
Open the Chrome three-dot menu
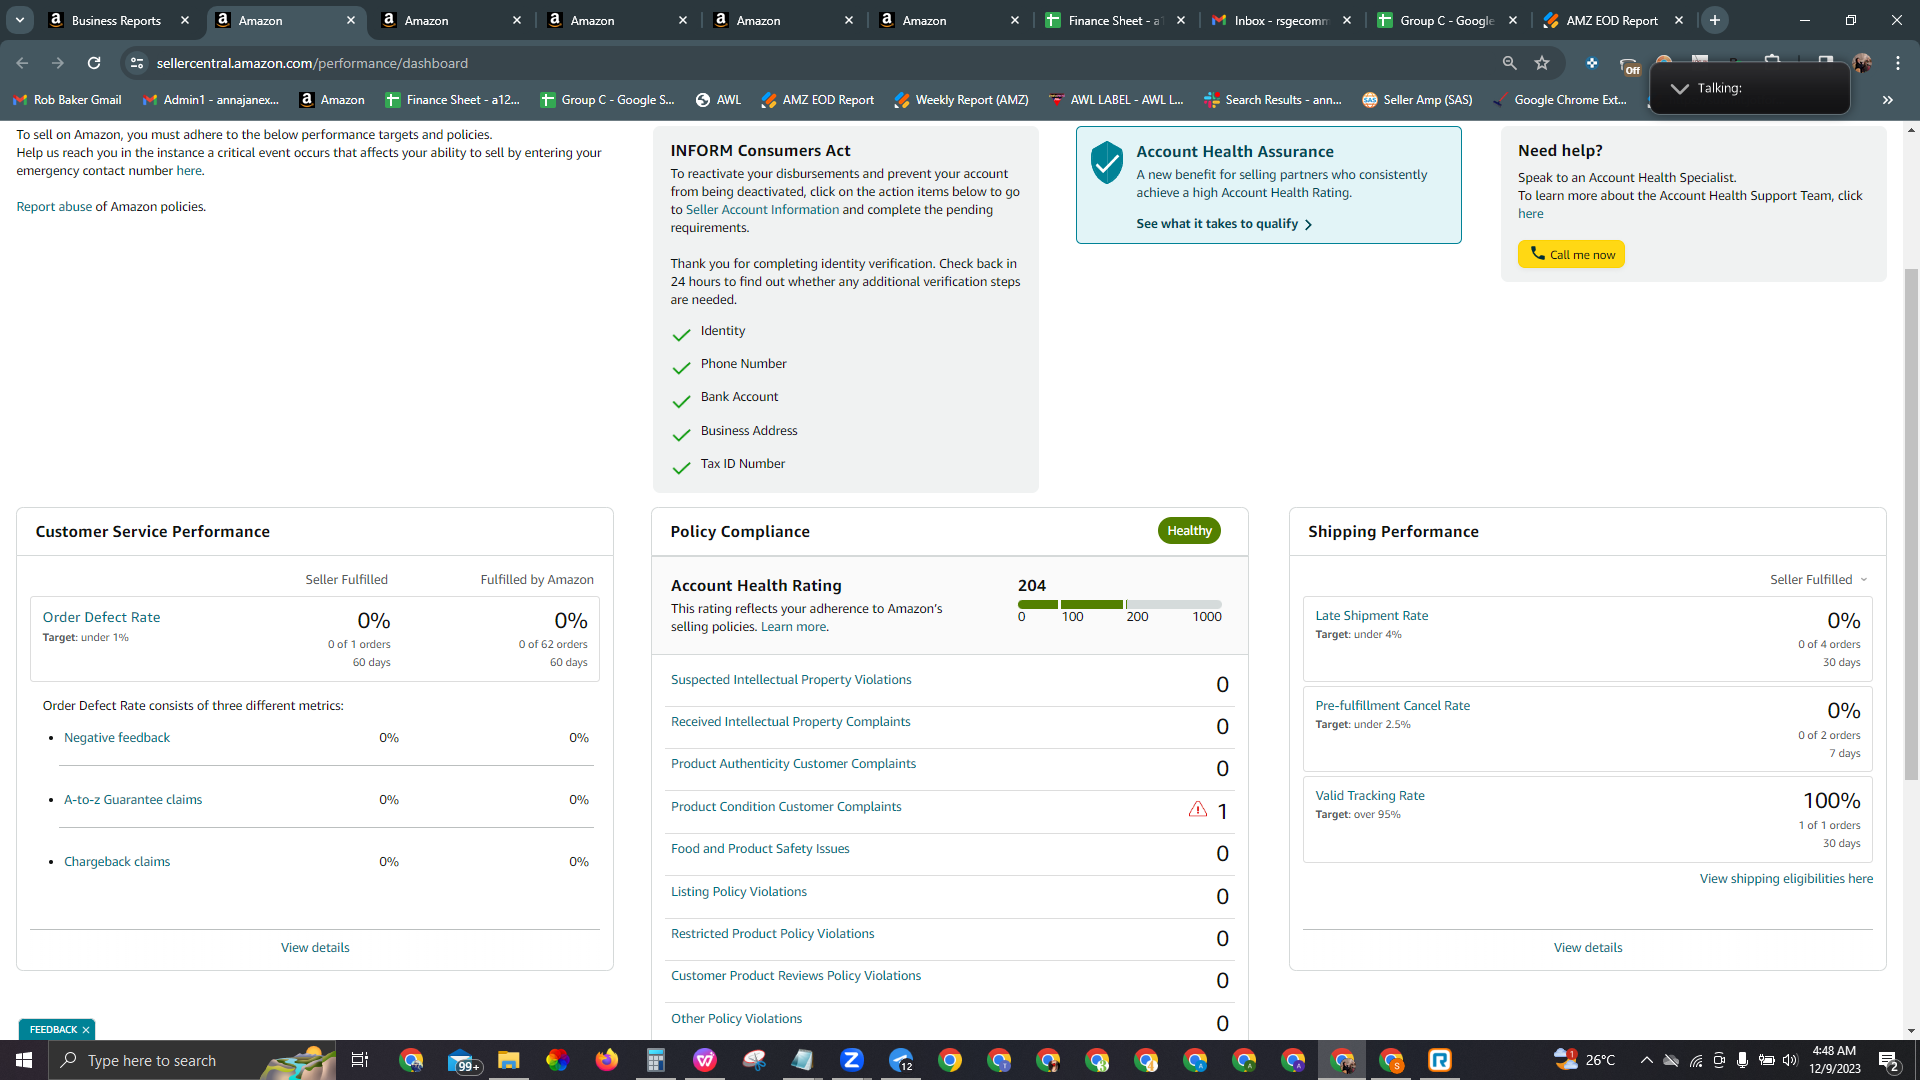coord(1898,63)
